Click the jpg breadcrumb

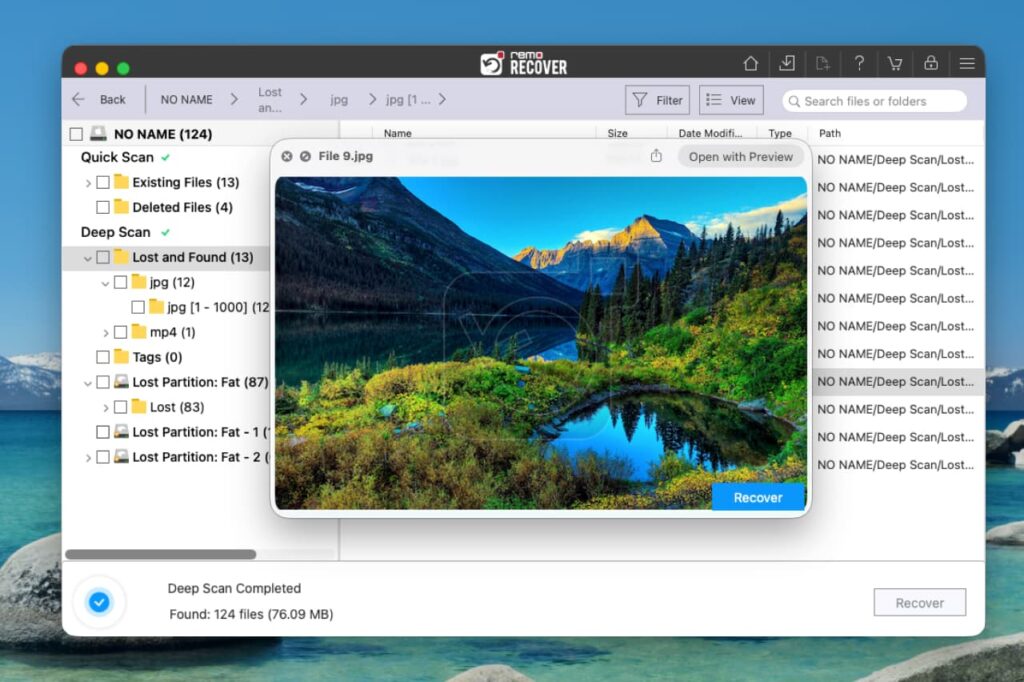[339, 99]
